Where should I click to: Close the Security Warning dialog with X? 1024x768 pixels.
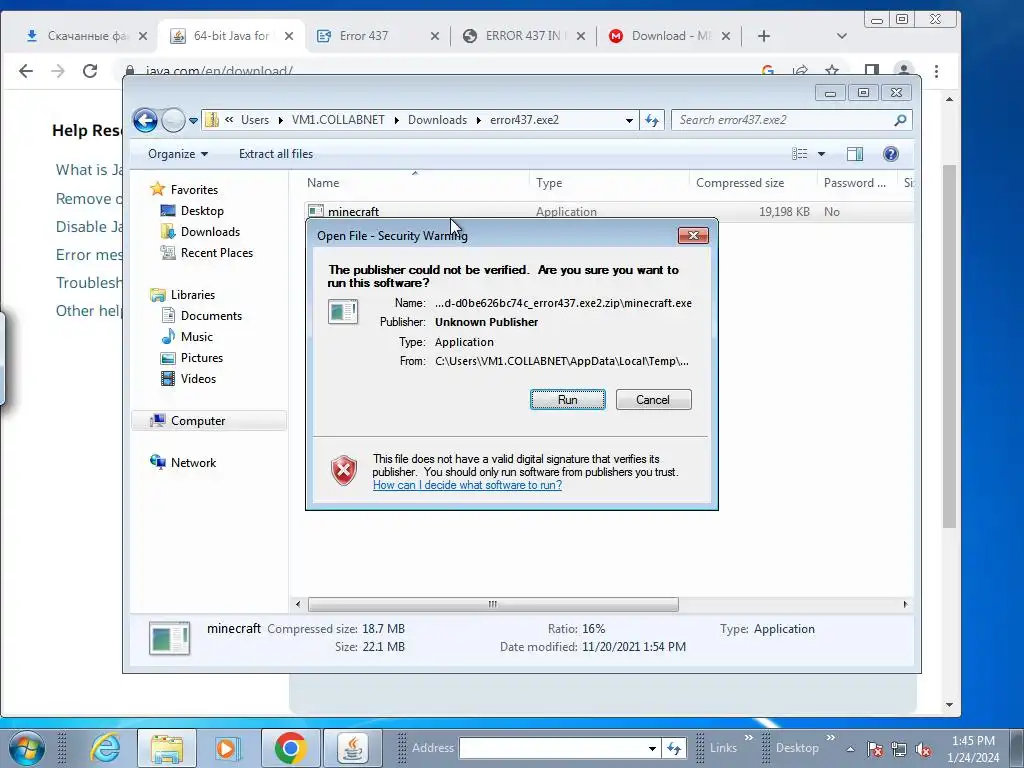coord(693,235)
